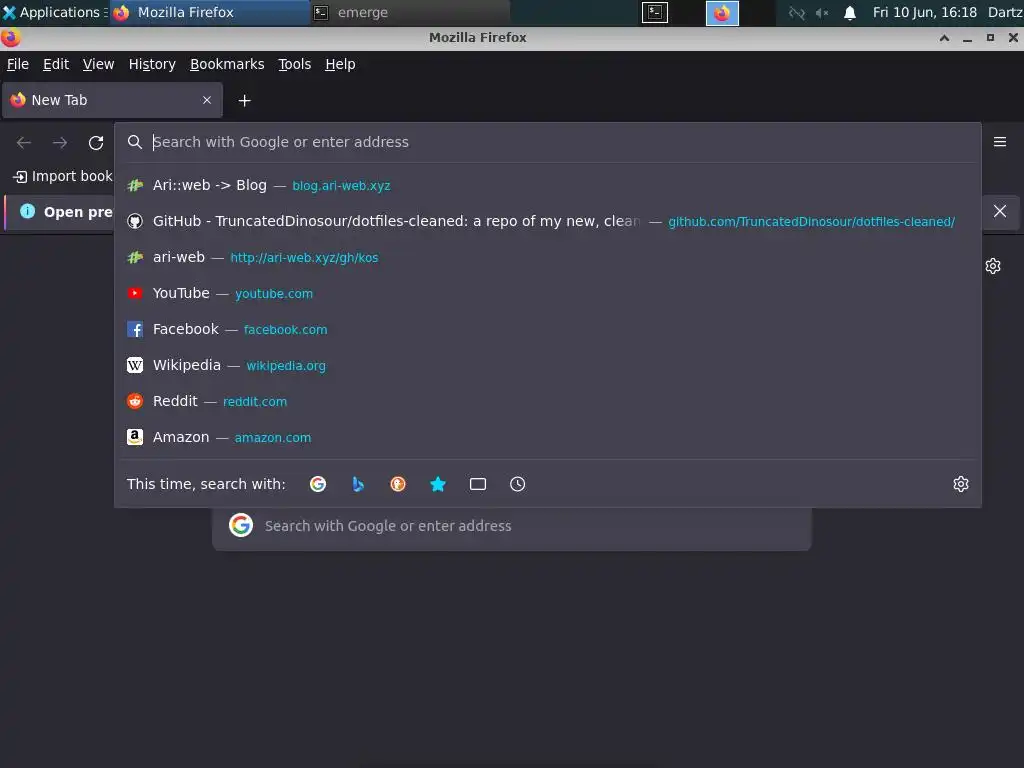The height and width of the screenshot is (768, 1024).
Task: Open search settings gear in dropdown
Action: [961, 484]
